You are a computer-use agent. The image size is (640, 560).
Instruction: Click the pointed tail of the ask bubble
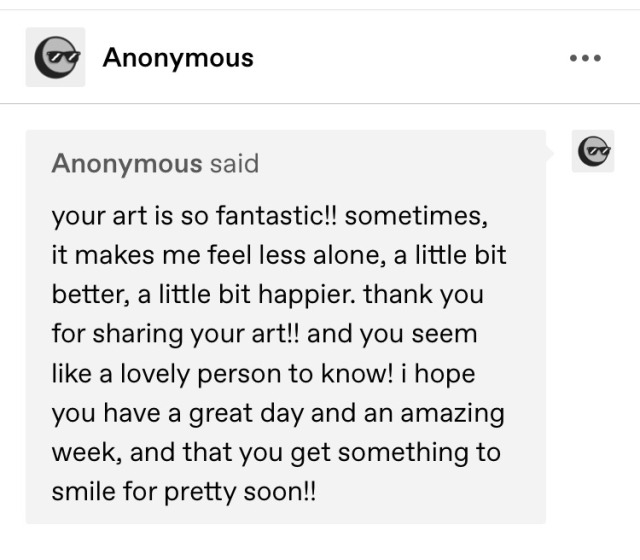pos(549,153)
